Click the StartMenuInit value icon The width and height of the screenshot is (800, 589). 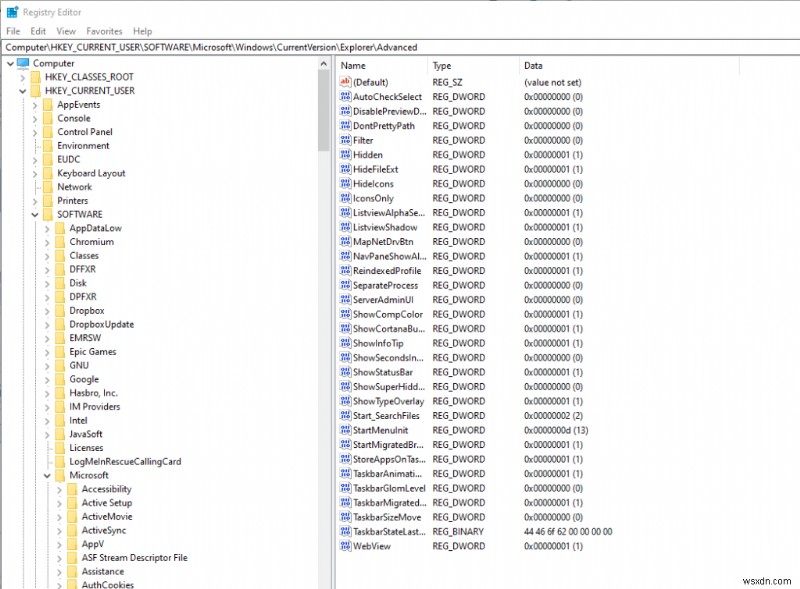345,430
